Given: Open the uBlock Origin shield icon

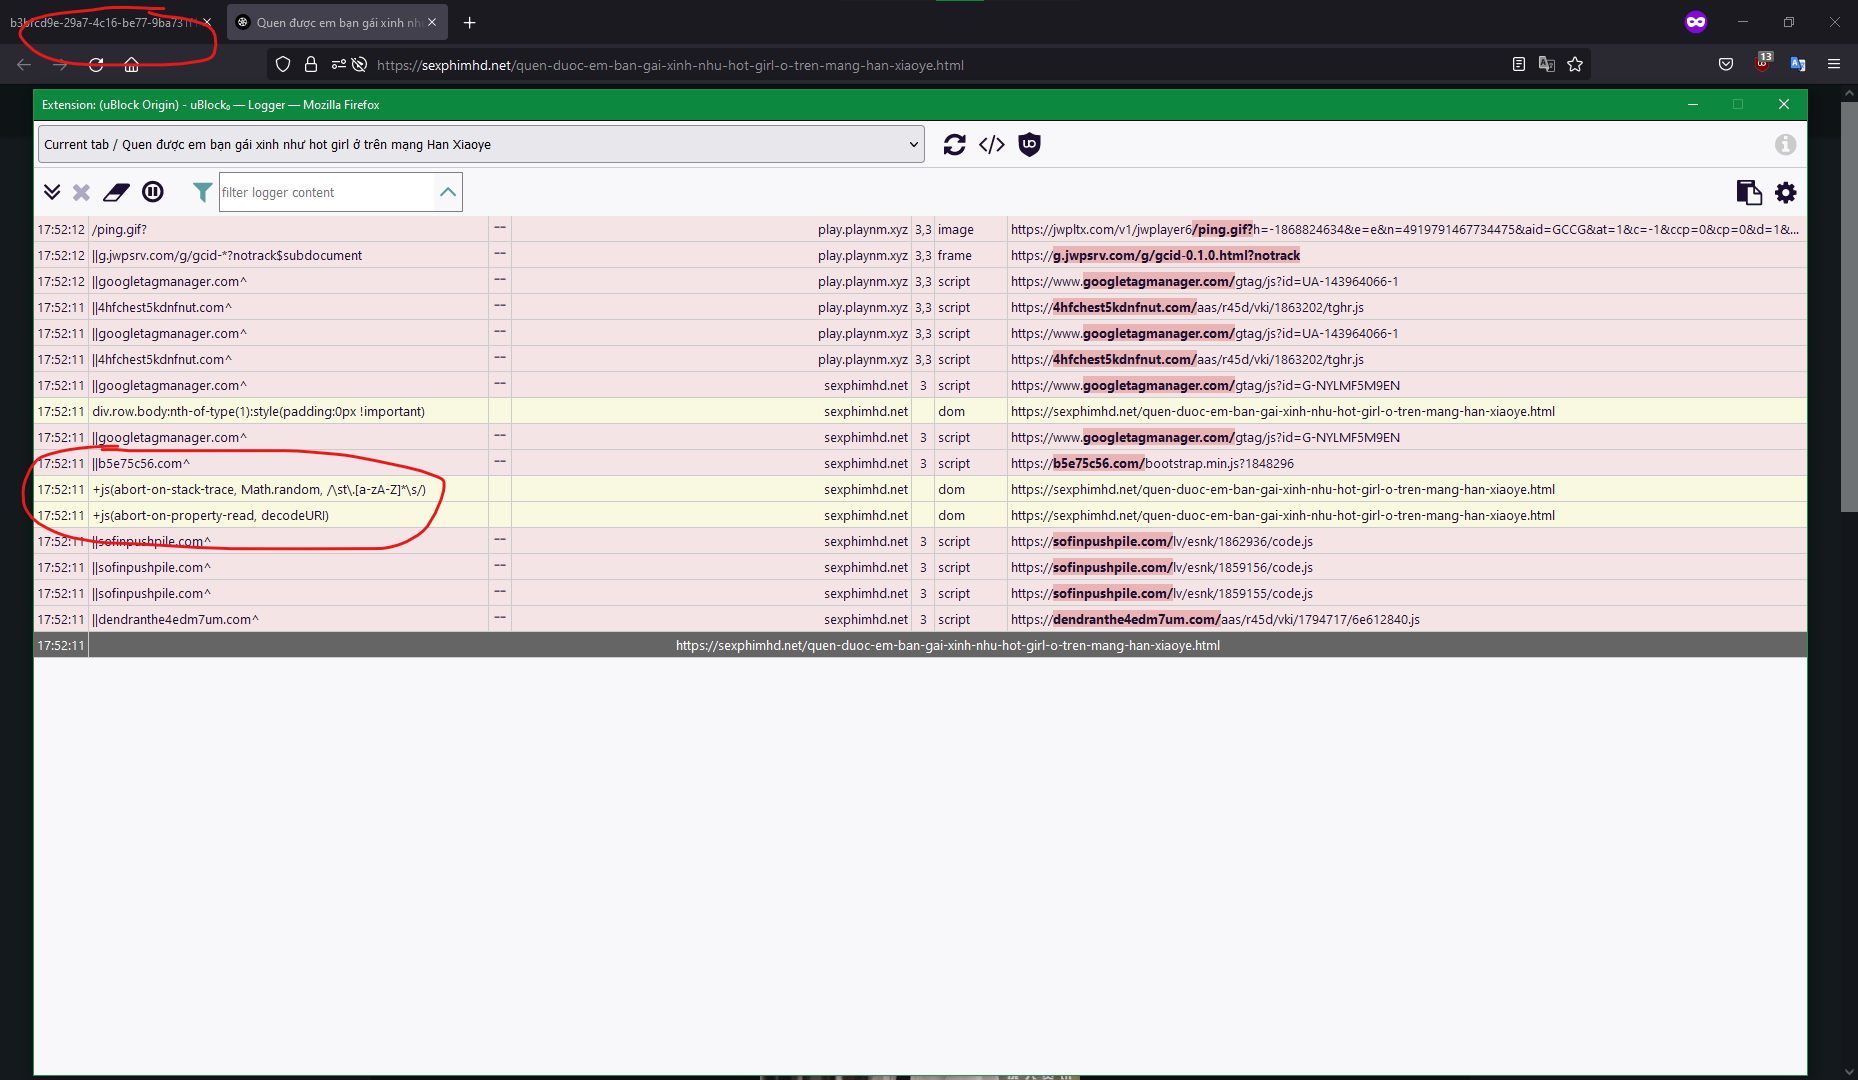Looking at the screenshot, I should [x=1029, y=144].
